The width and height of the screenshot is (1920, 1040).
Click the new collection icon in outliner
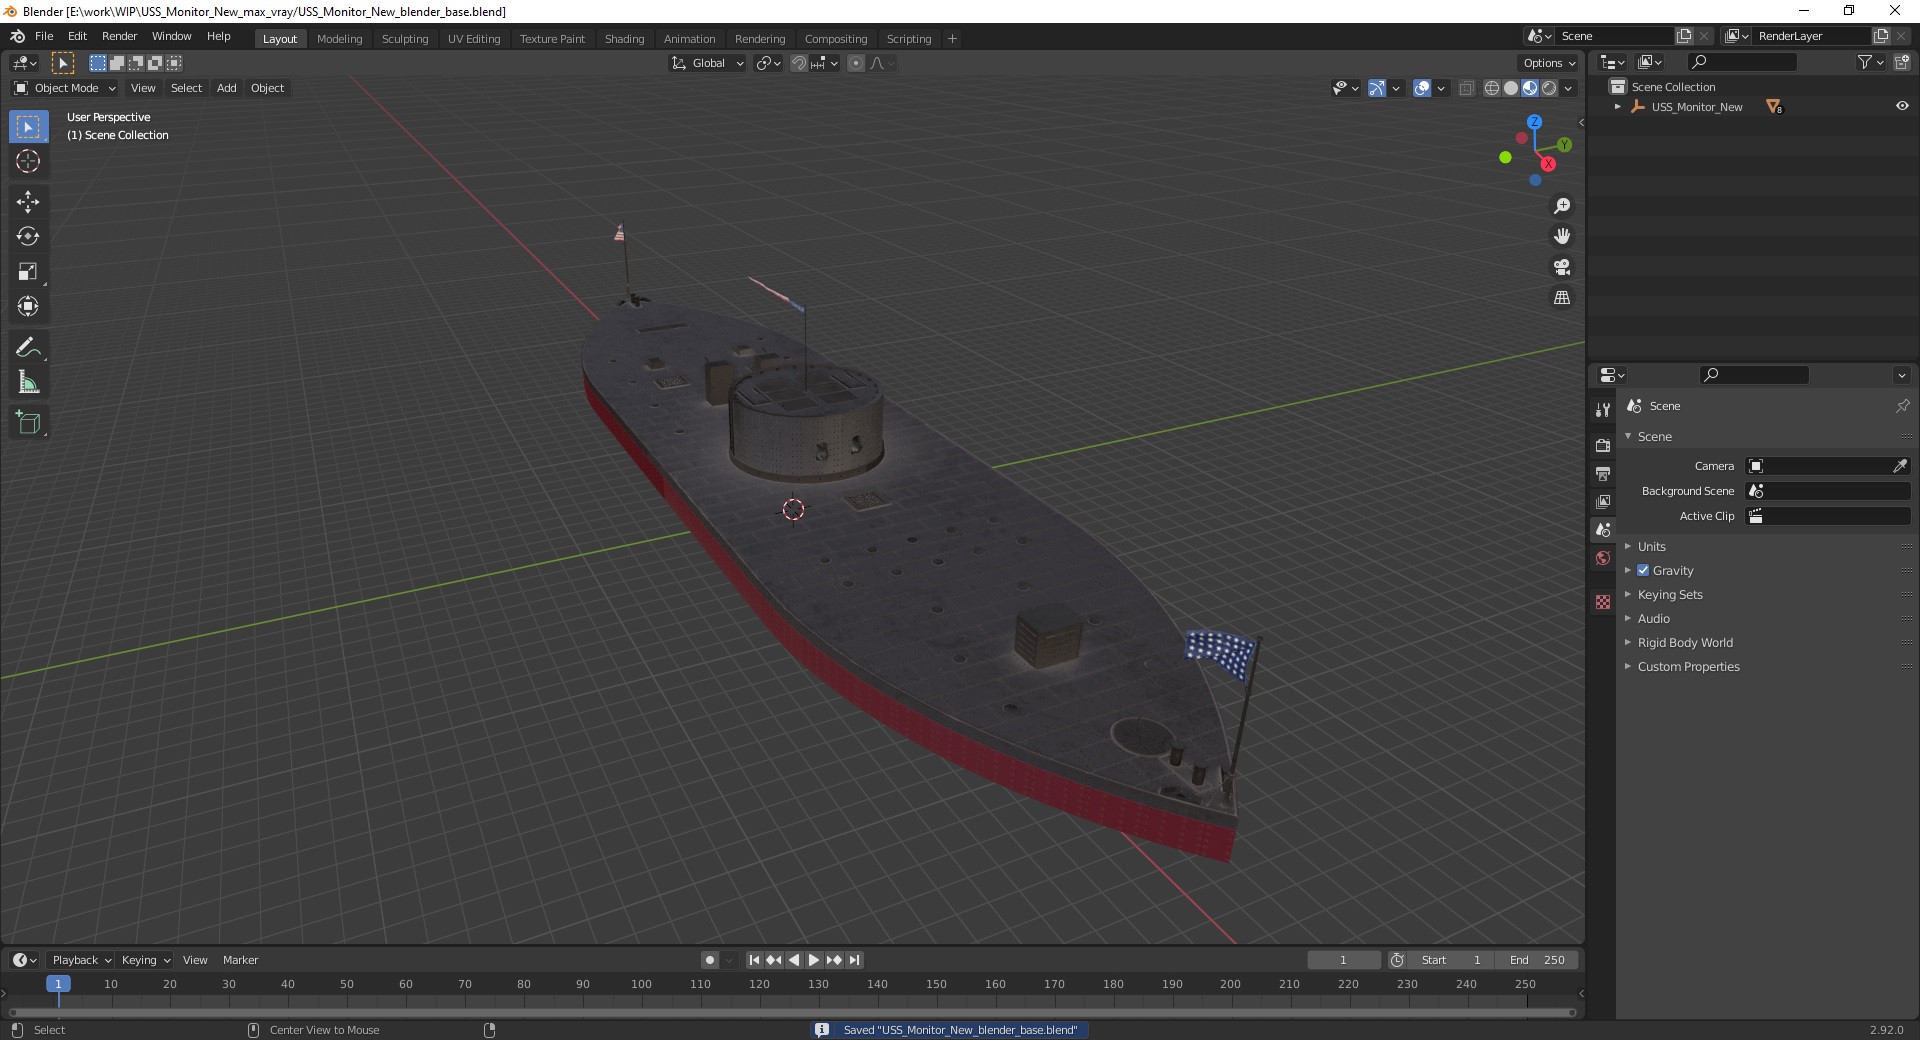click(1901, 62)
